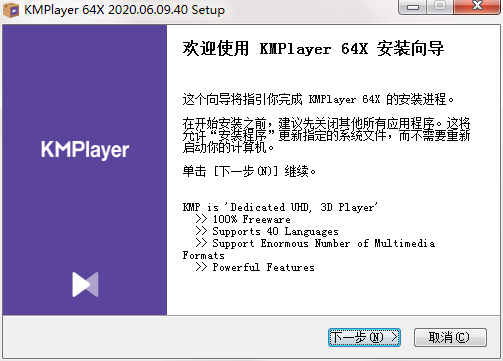The width and height of the screenshot is (503, 361).
Task: Cancel setup with the 取消(C) button
Action: 450,337
